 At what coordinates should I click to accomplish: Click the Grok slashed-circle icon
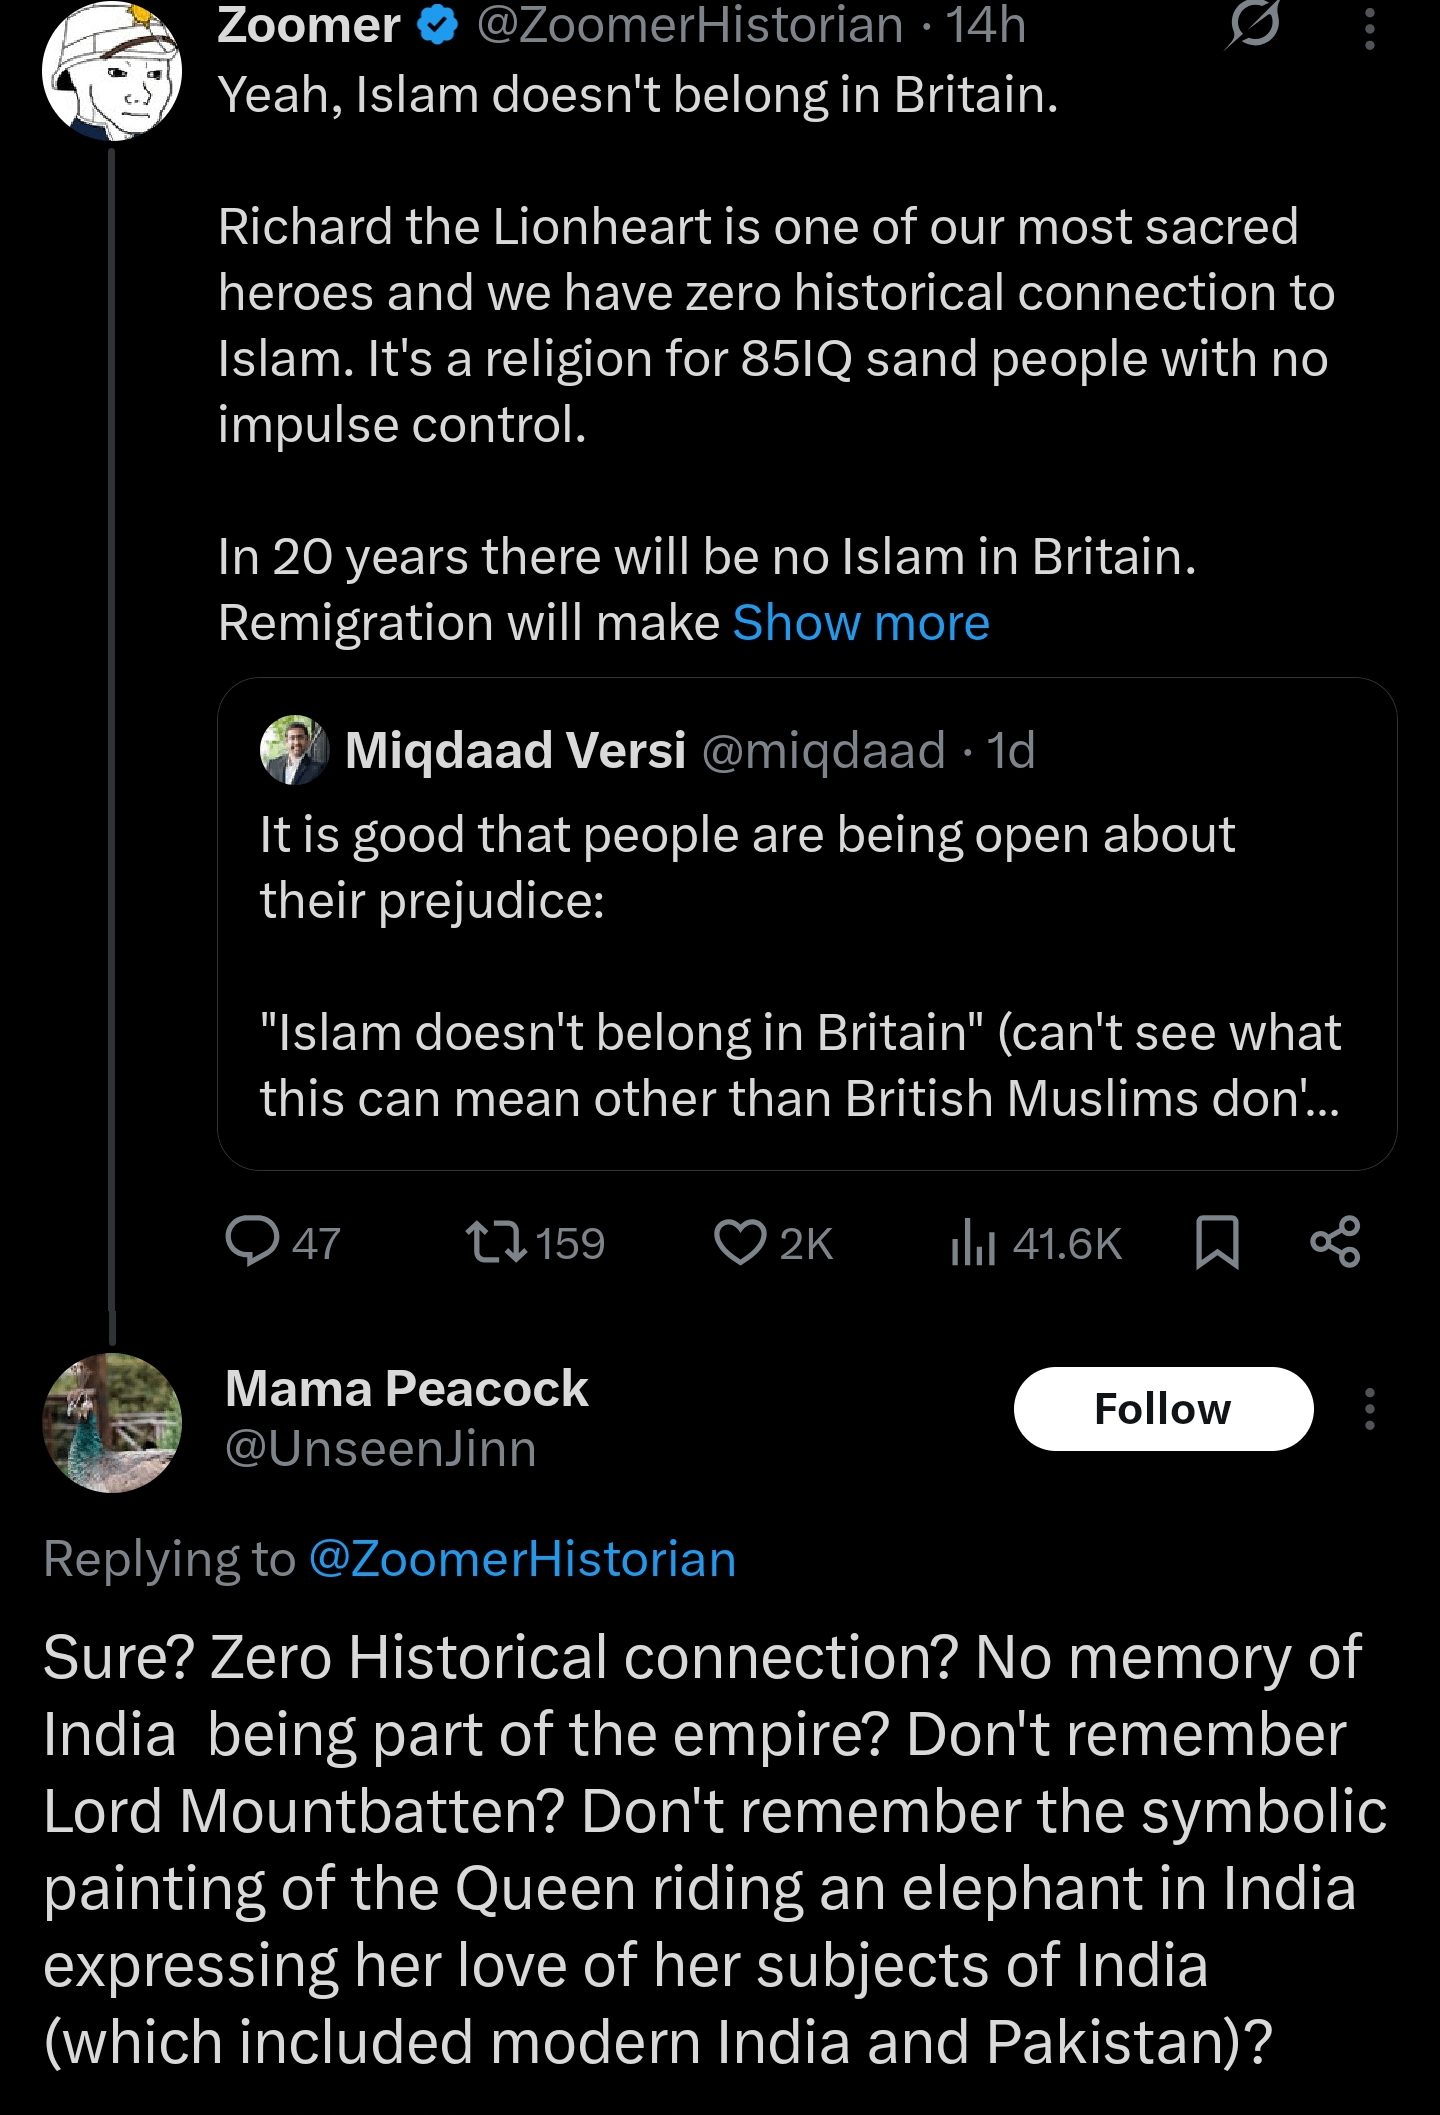pyautogui.click(x=1253, y=24)
